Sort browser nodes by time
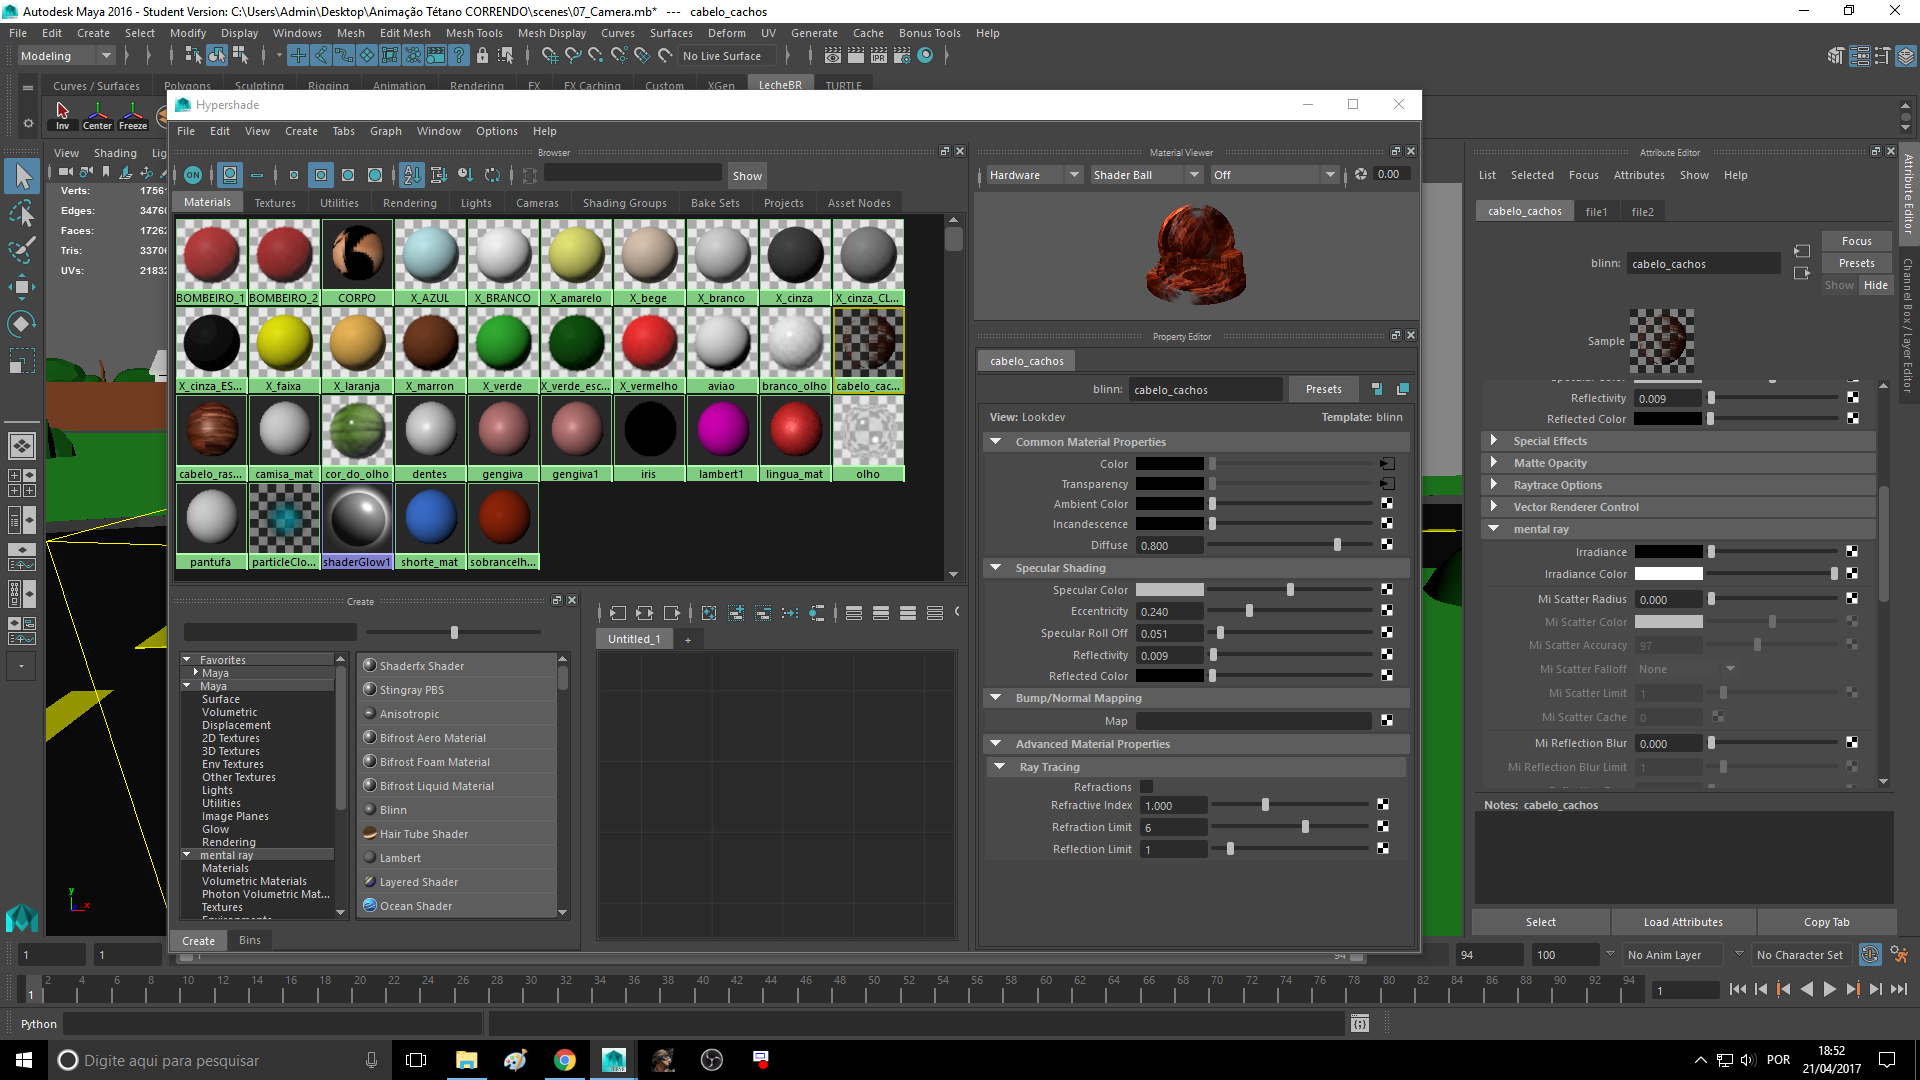 (465, 175)
